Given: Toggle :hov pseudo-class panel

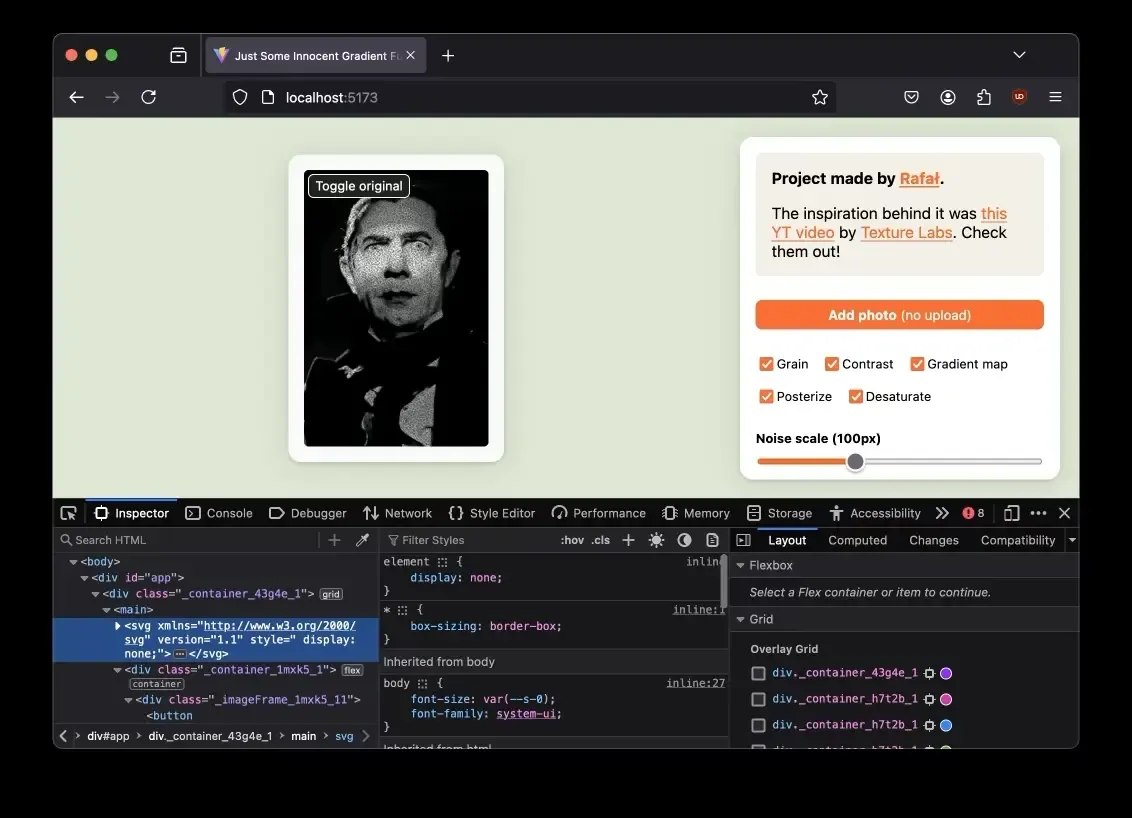Looking at the screenshot, I should click(572, 540).
